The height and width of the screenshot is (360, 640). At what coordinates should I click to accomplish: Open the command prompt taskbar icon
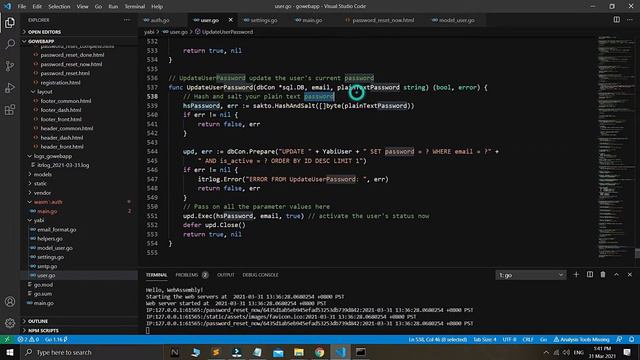tap(360, 352)
